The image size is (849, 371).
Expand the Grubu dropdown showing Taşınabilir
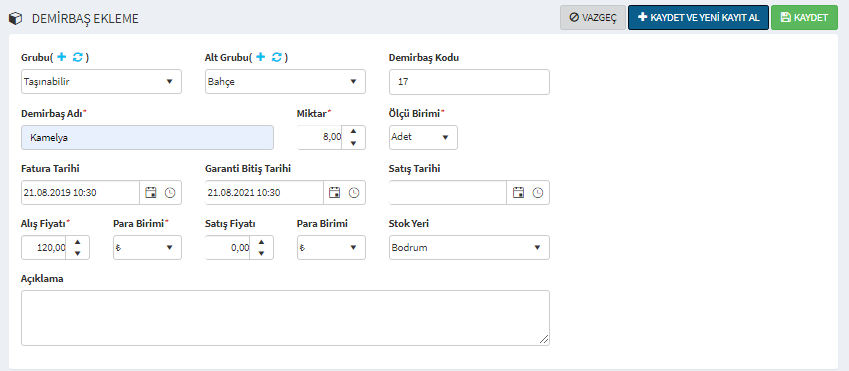pos(101,82)
